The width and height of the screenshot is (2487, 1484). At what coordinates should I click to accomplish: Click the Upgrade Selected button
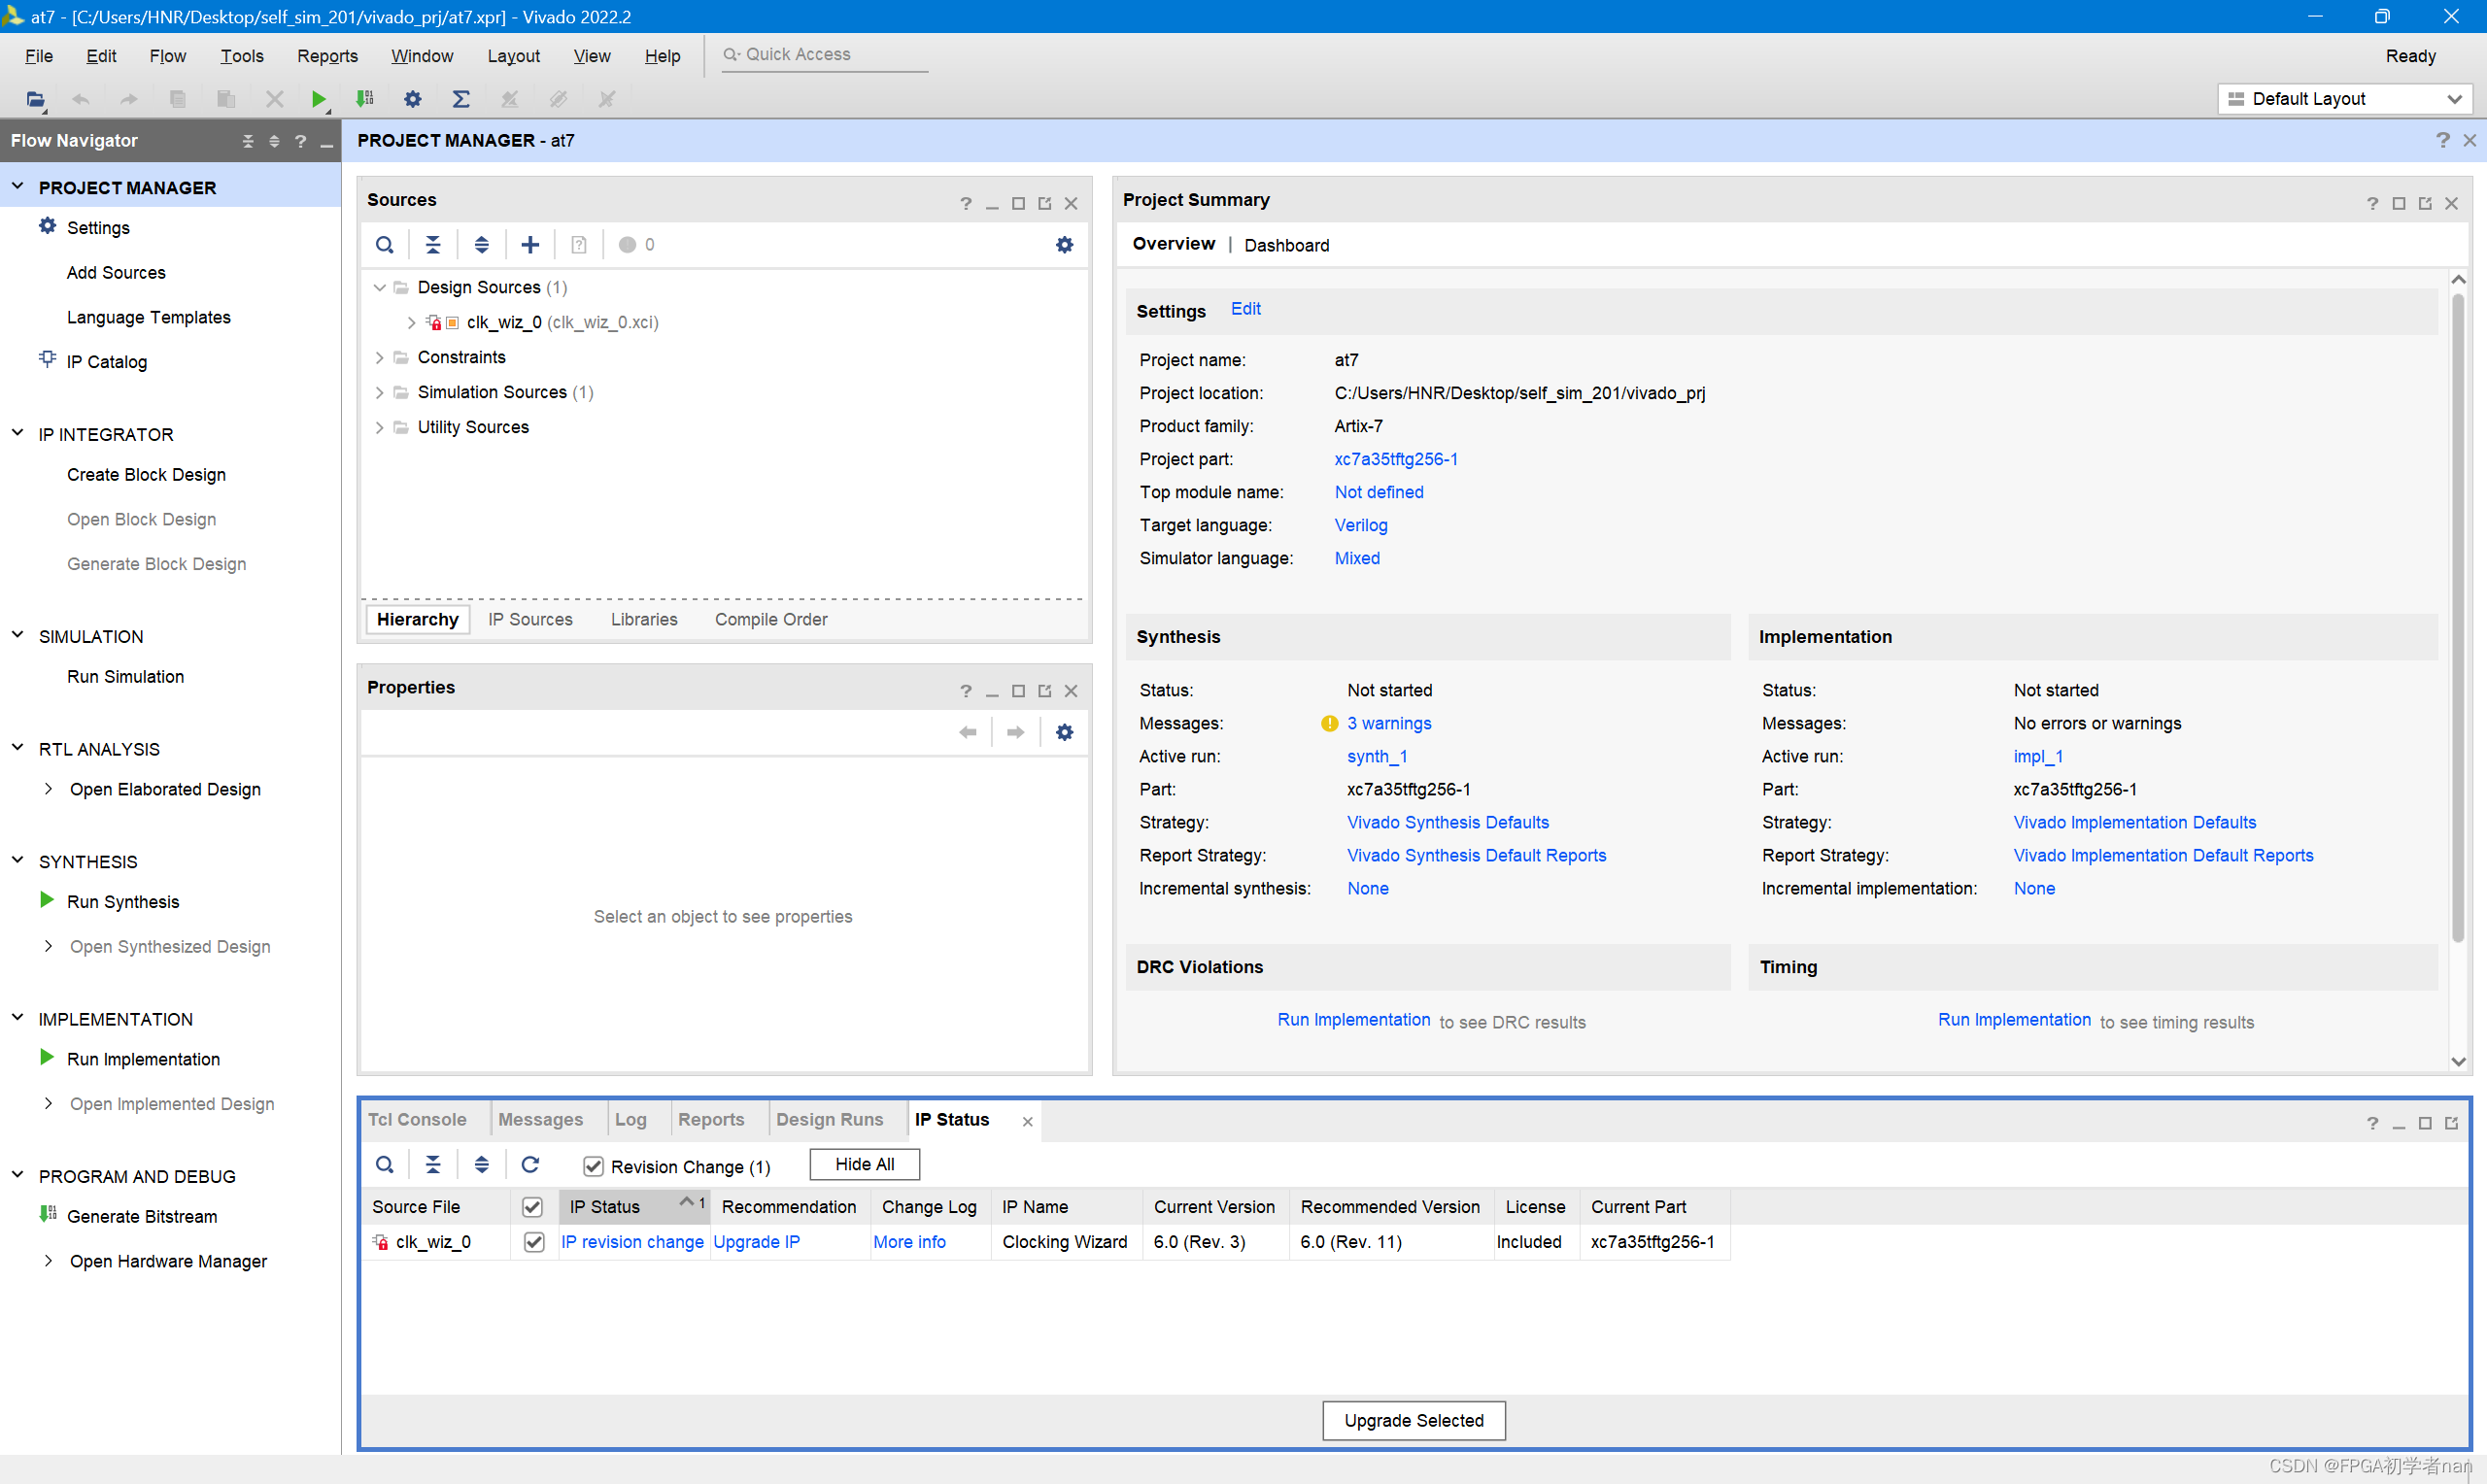1413,1420
